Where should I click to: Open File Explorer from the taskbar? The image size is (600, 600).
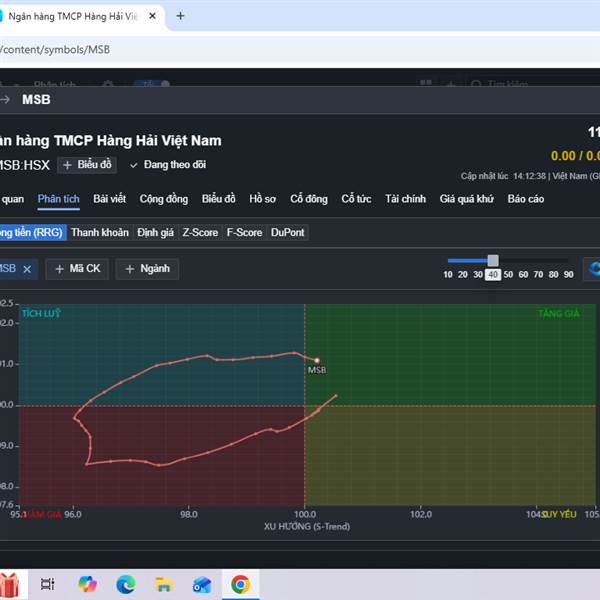tap(163, 584)
